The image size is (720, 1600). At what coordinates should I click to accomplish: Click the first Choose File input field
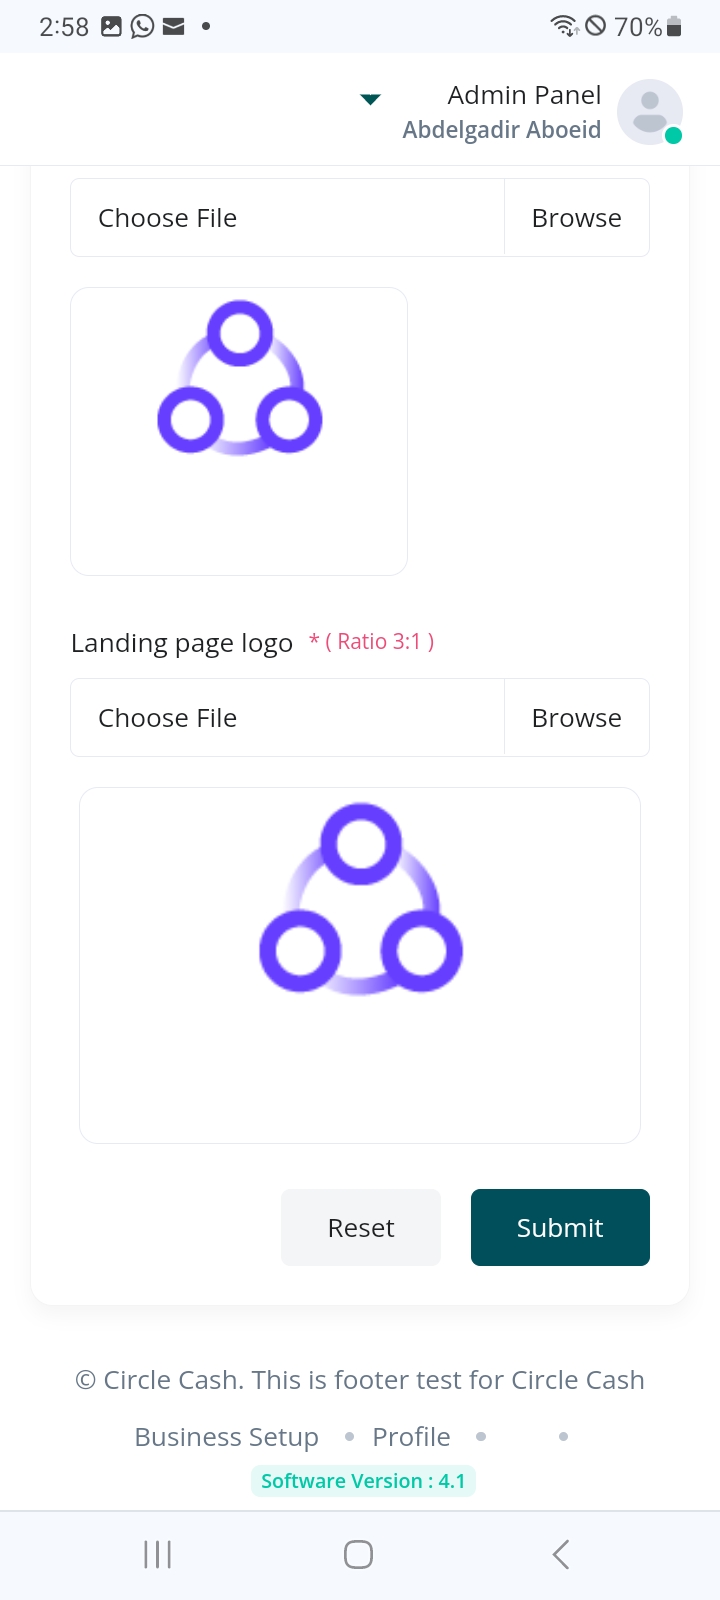pos(288,218)
